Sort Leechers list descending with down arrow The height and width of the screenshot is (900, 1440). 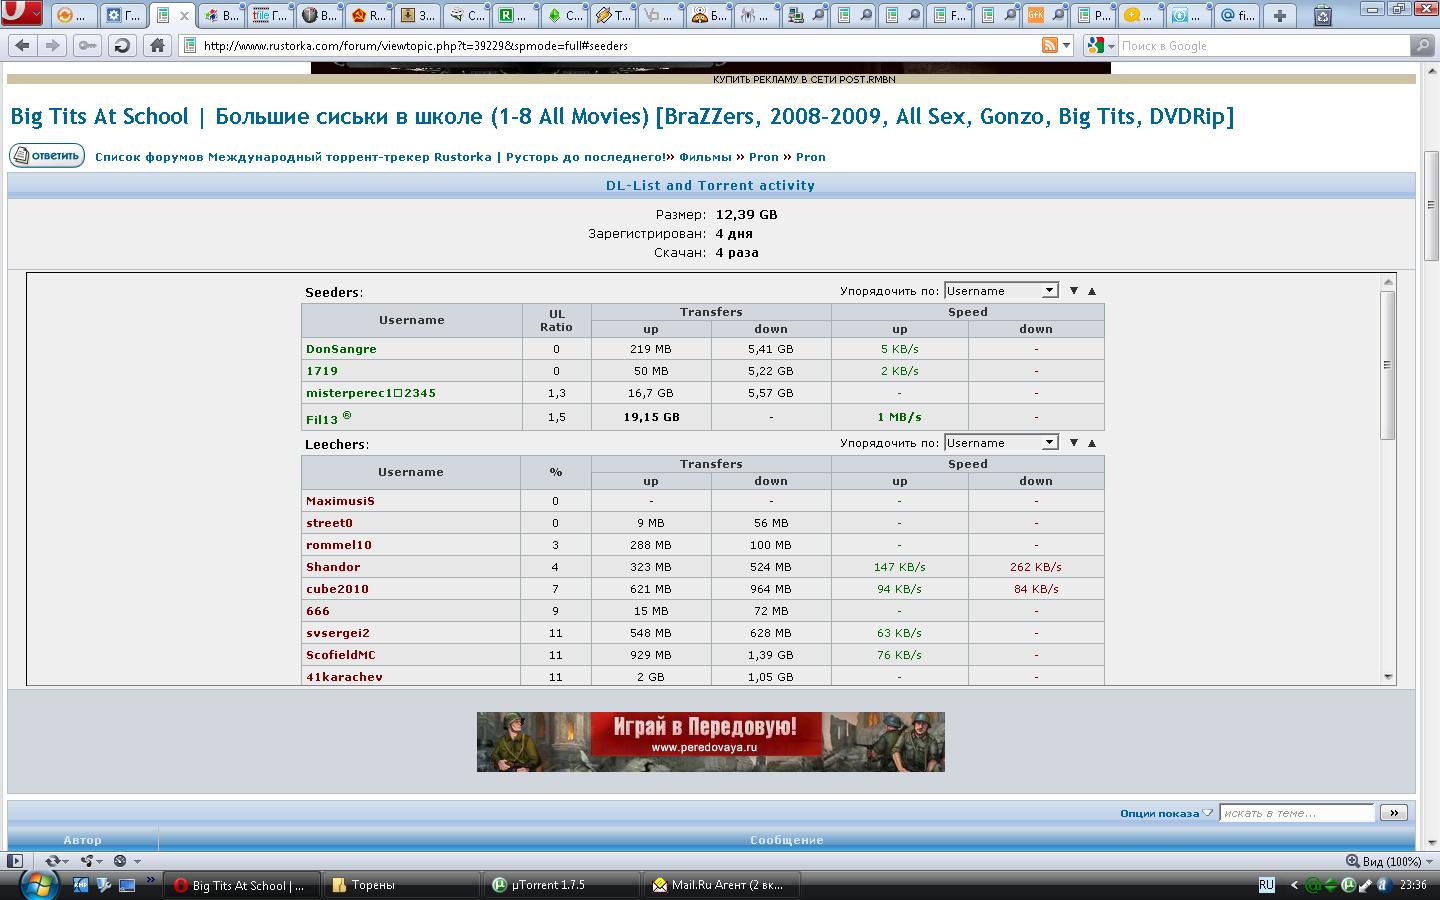(1074, 443)
